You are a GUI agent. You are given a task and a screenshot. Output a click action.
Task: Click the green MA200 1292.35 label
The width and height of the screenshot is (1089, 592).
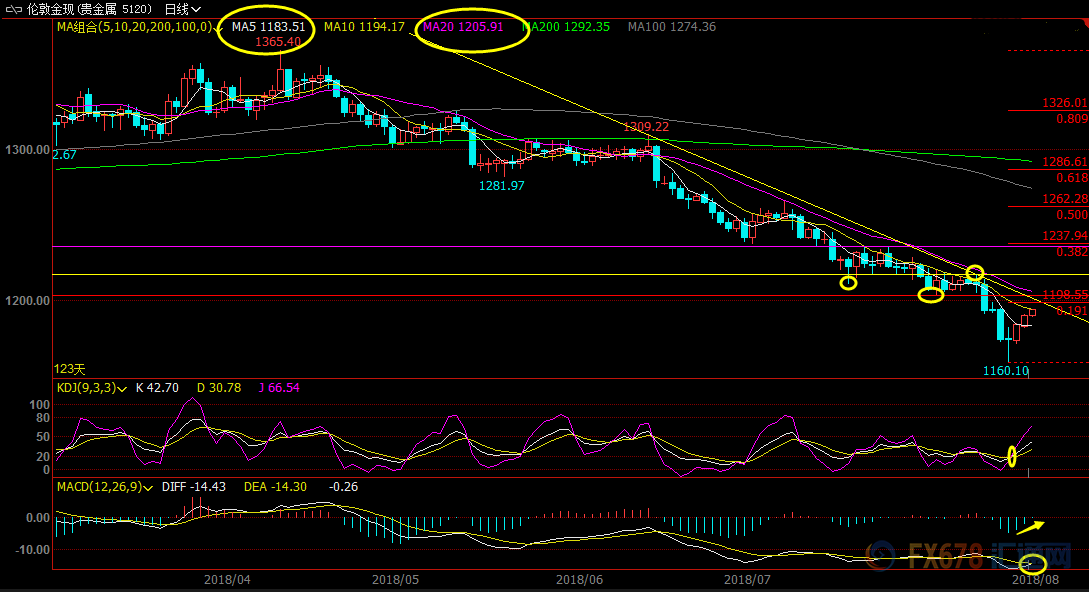[x=567, y=27]
